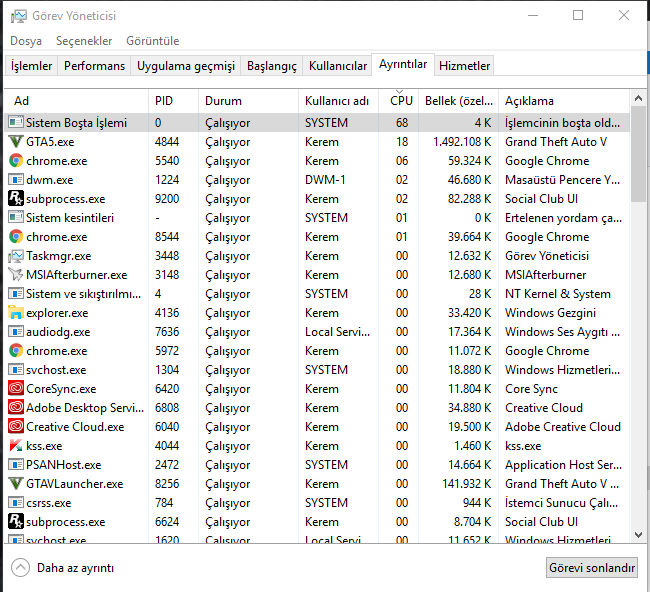The height and width of the screenshot is (592, 650).
Task: Select the Local Servi... cell for audiodg.exe
Action: tap(337, 332)
